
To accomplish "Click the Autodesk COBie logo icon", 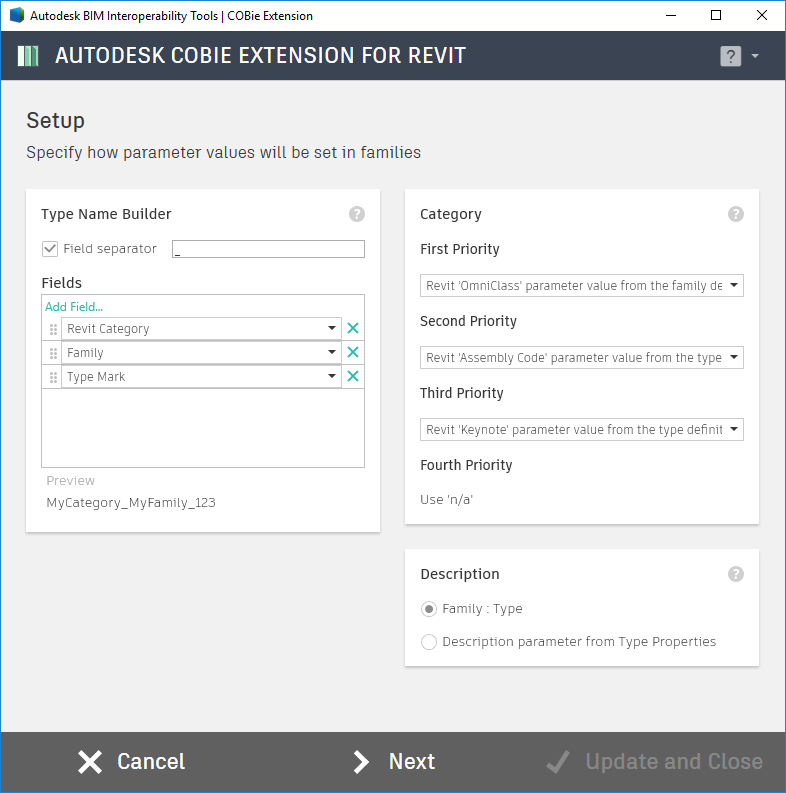I will 28,56.
